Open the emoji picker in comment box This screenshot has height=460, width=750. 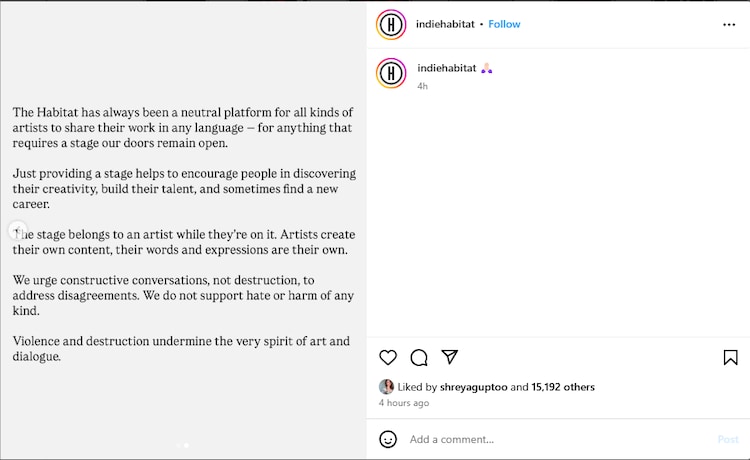[x=388, y=439]
